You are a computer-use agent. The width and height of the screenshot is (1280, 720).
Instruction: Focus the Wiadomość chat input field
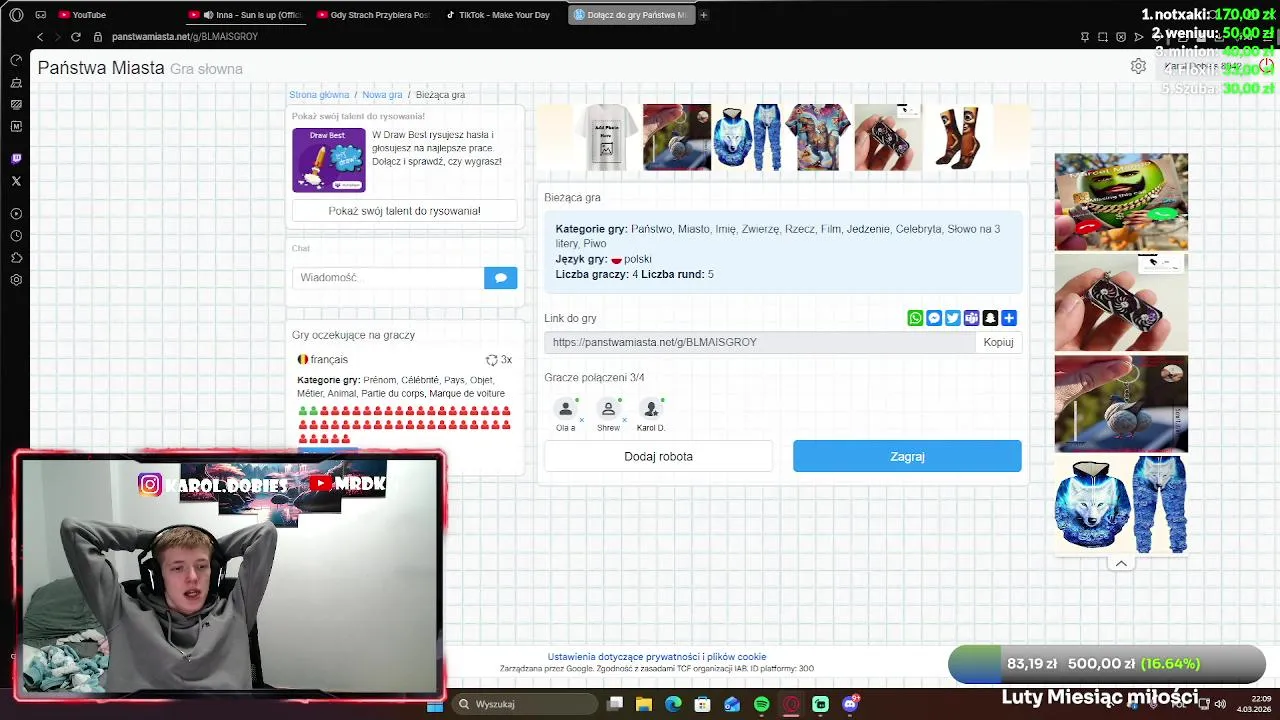tap(388, 278)
